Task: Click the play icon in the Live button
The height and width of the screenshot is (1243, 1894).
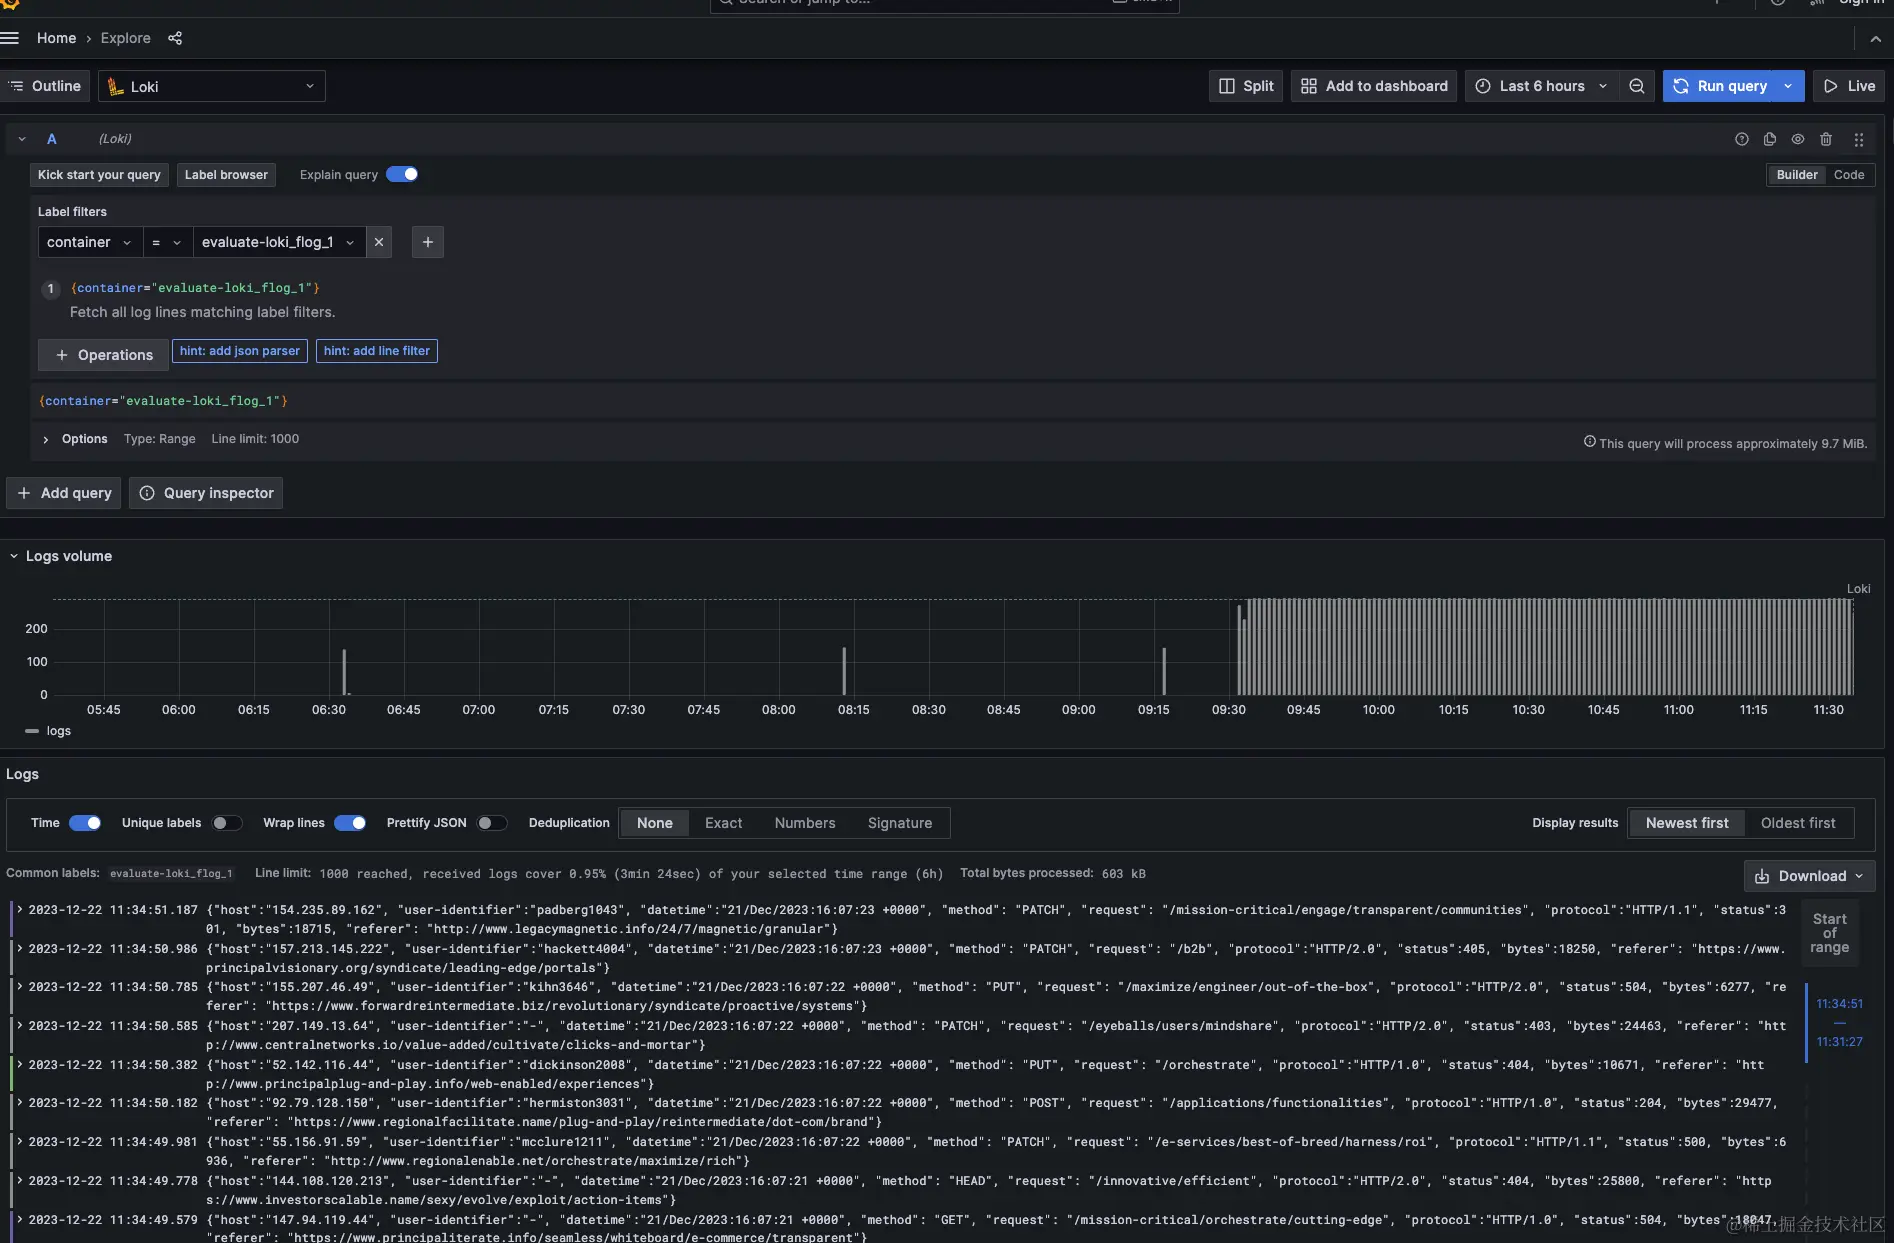Action: click(1830, 86)
